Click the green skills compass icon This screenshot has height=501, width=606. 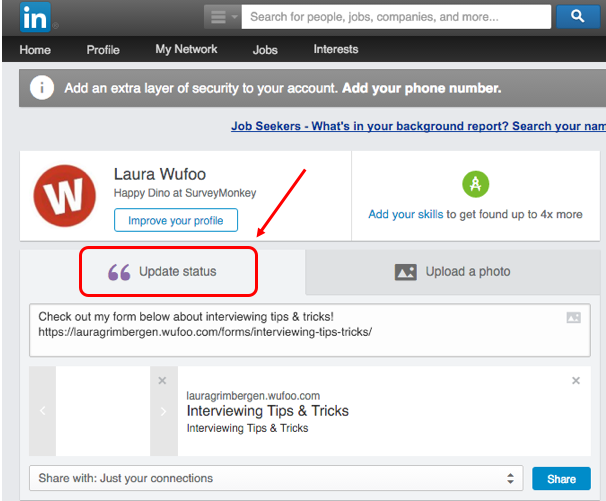pos(476,184)
